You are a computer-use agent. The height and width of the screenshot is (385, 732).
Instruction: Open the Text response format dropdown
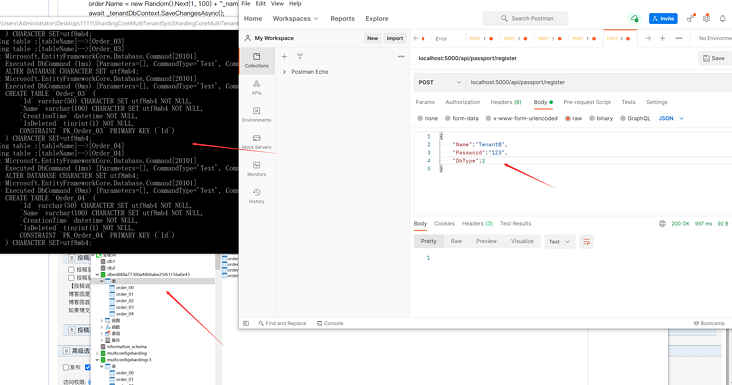point(560,242)
